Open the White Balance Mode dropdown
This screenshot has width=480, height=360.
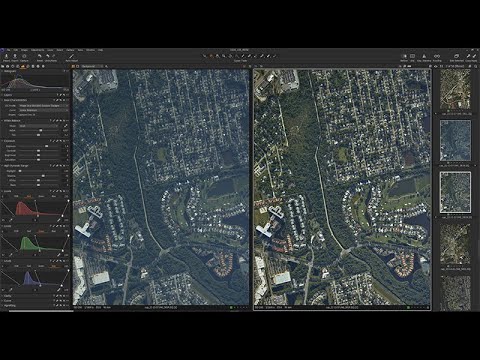tap(38, 126)
